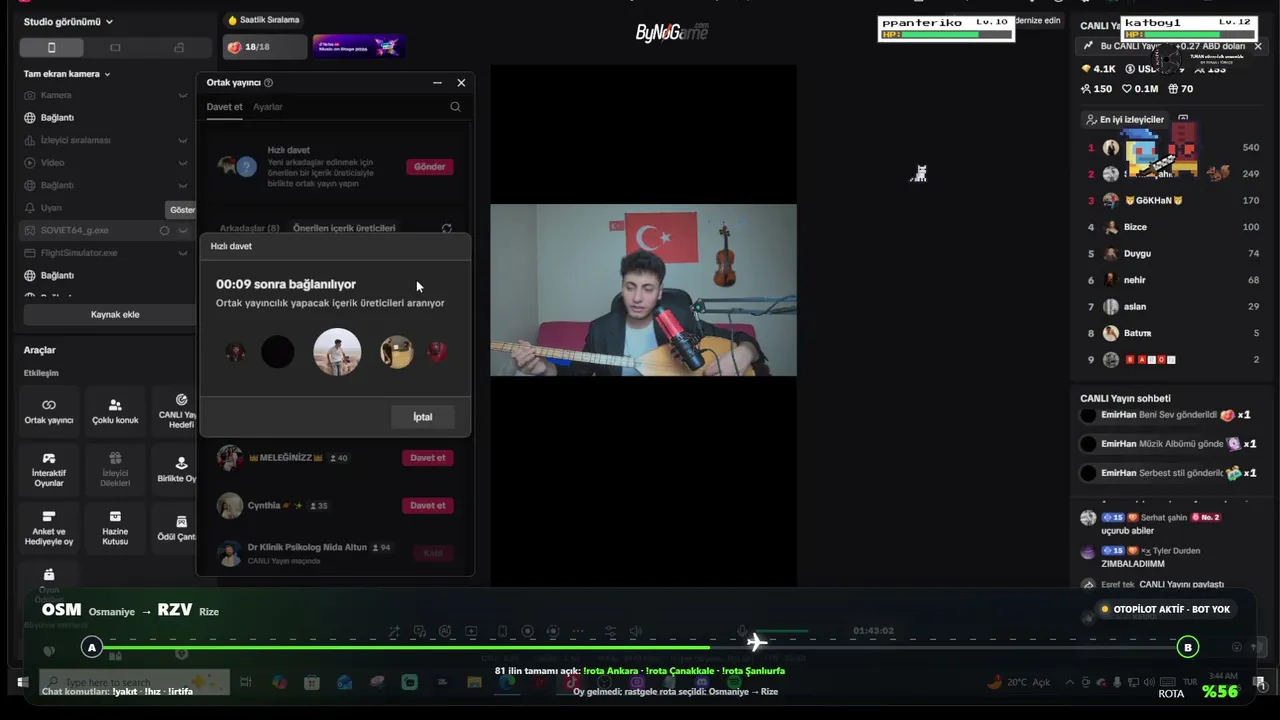Open the Hazine Kutusu tool tile
This screenshot has width=1280, height=720.
coord(115,529)
